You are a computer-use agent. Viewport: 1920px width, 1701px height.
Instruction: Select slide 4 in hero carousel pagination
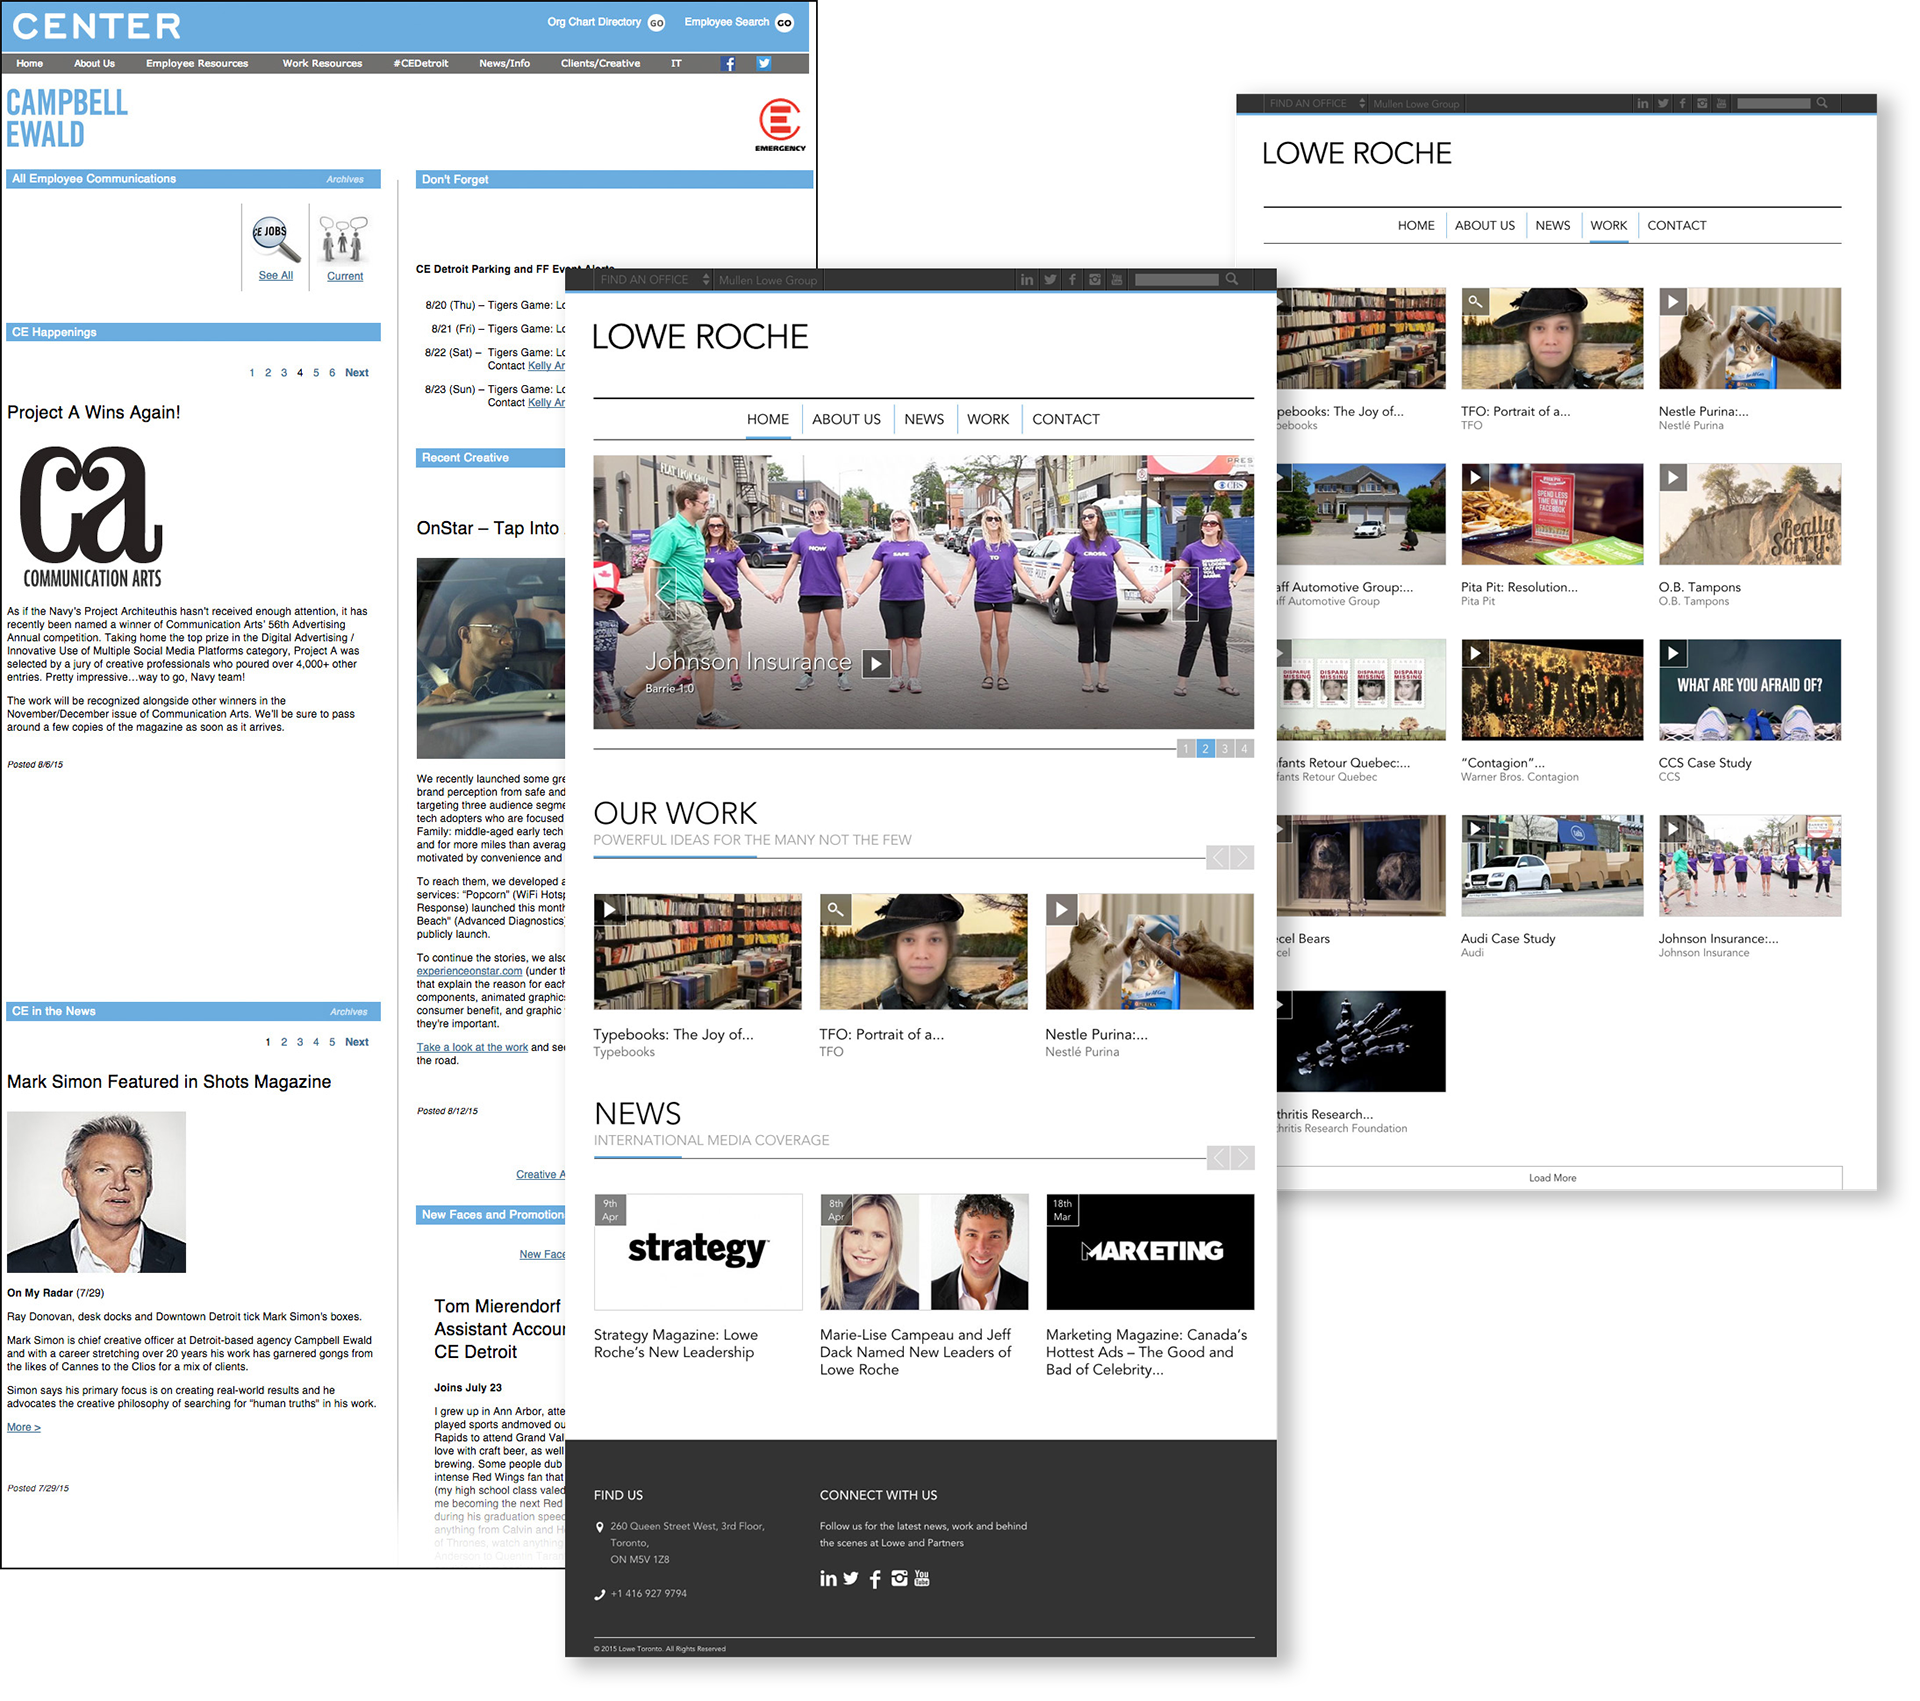point(1245,748)
